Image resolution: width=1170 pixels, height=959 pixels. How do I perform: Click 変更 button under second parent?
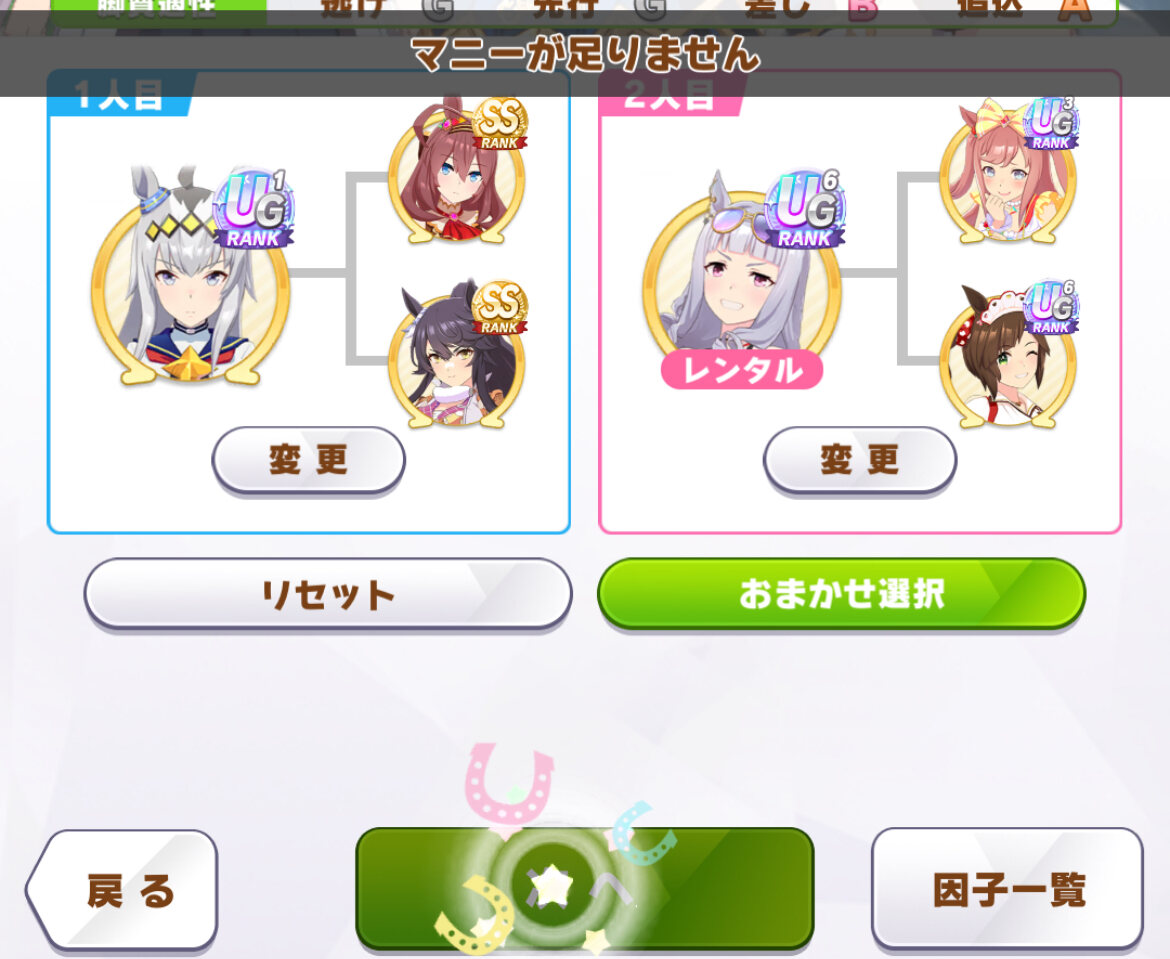pos(860,460)
